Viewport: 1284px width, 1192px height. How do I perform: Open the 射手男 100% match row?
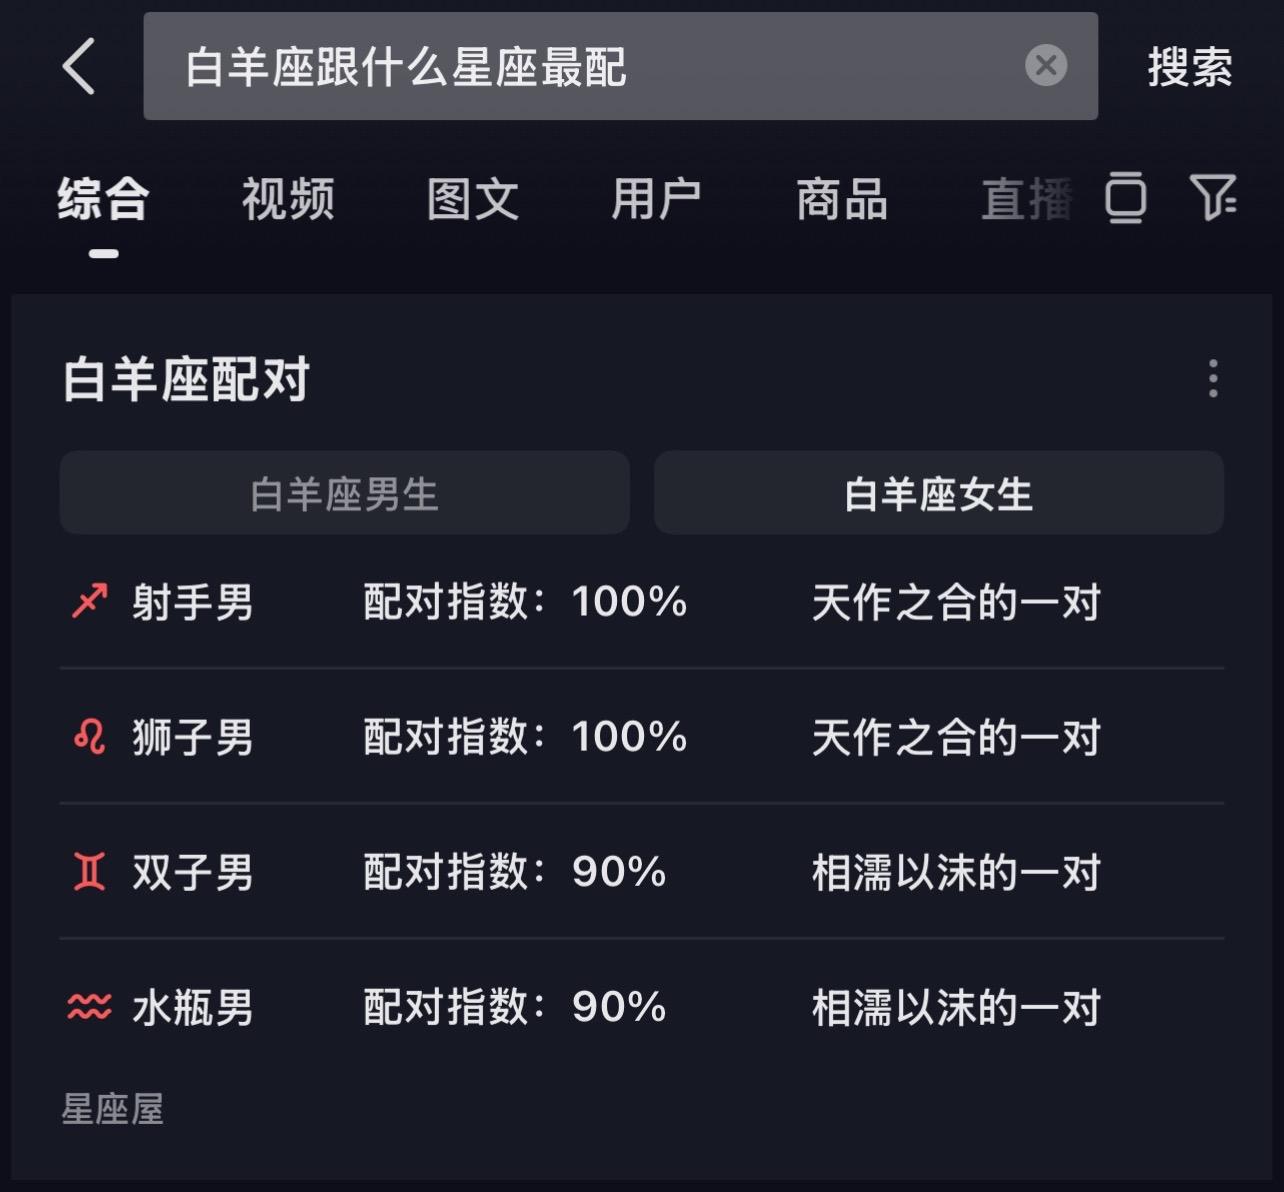(x=642, y=602)
